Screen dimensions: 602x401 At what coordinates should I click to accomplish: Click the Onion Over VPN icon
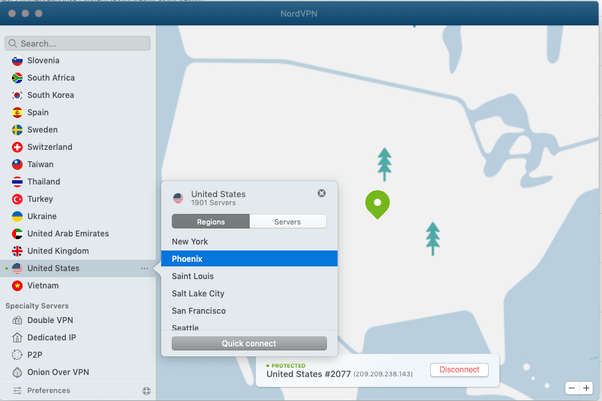tap(17, 372)
